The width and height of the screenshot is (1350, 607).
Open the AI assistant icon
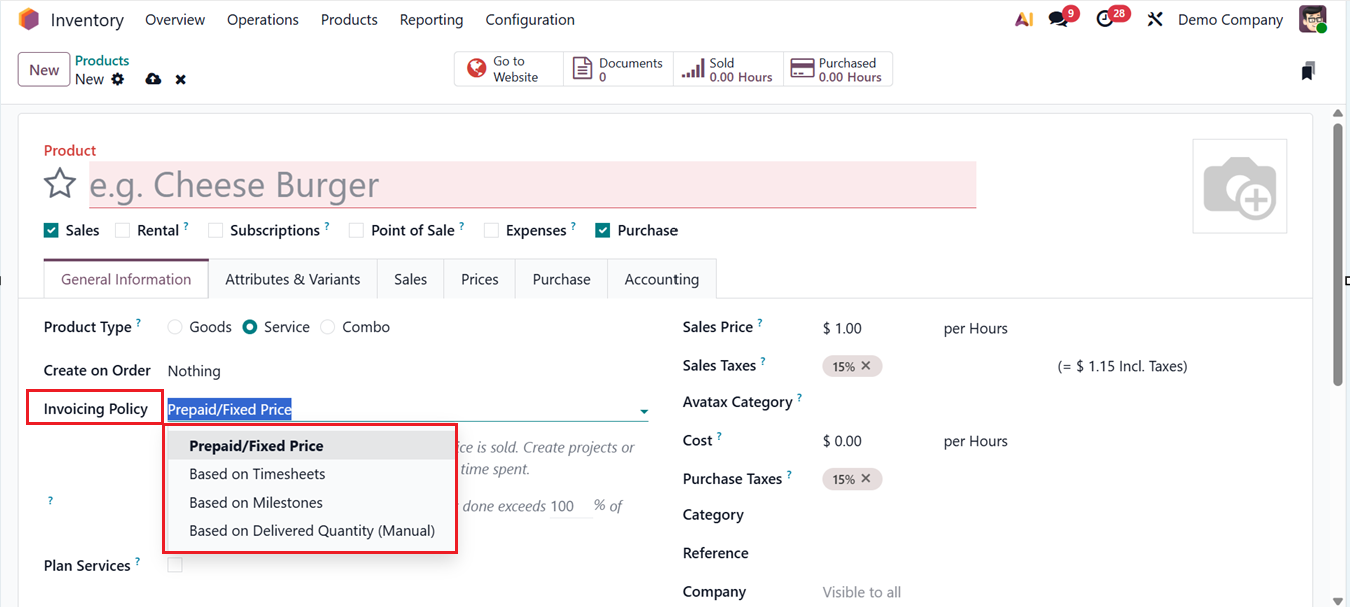click(x=1023, y=18)
